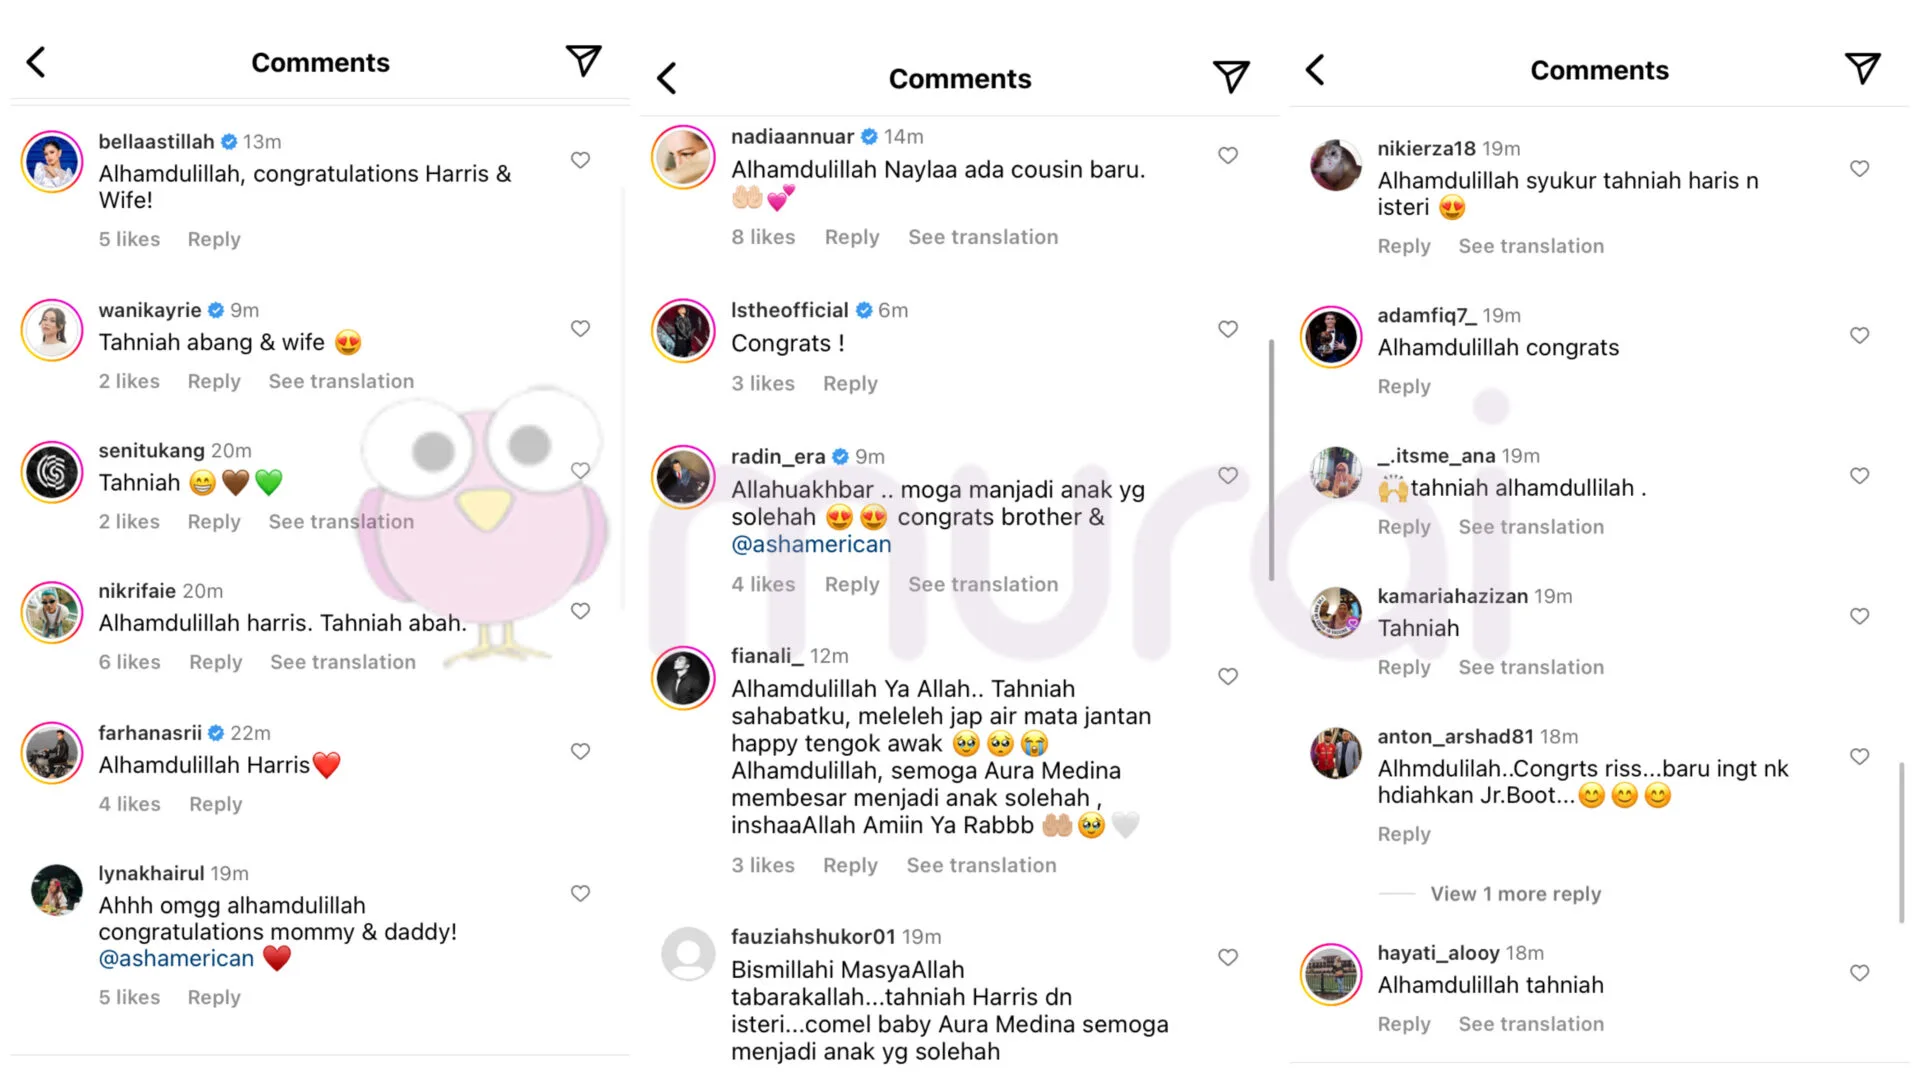The image size is (1920, 1080).
Task: Open bellaastillah profile picture
Action: tap(52, 161)
